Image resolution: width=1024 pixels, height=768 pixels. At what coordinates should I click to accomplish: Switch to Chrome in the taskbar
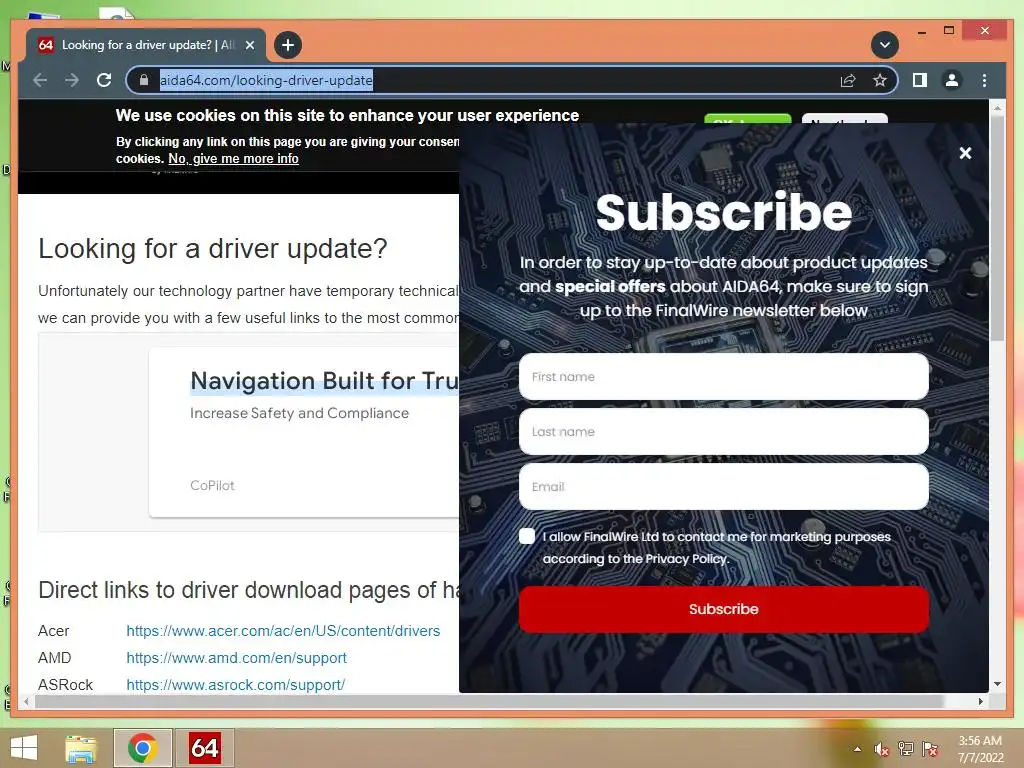[x=142, y=748]
